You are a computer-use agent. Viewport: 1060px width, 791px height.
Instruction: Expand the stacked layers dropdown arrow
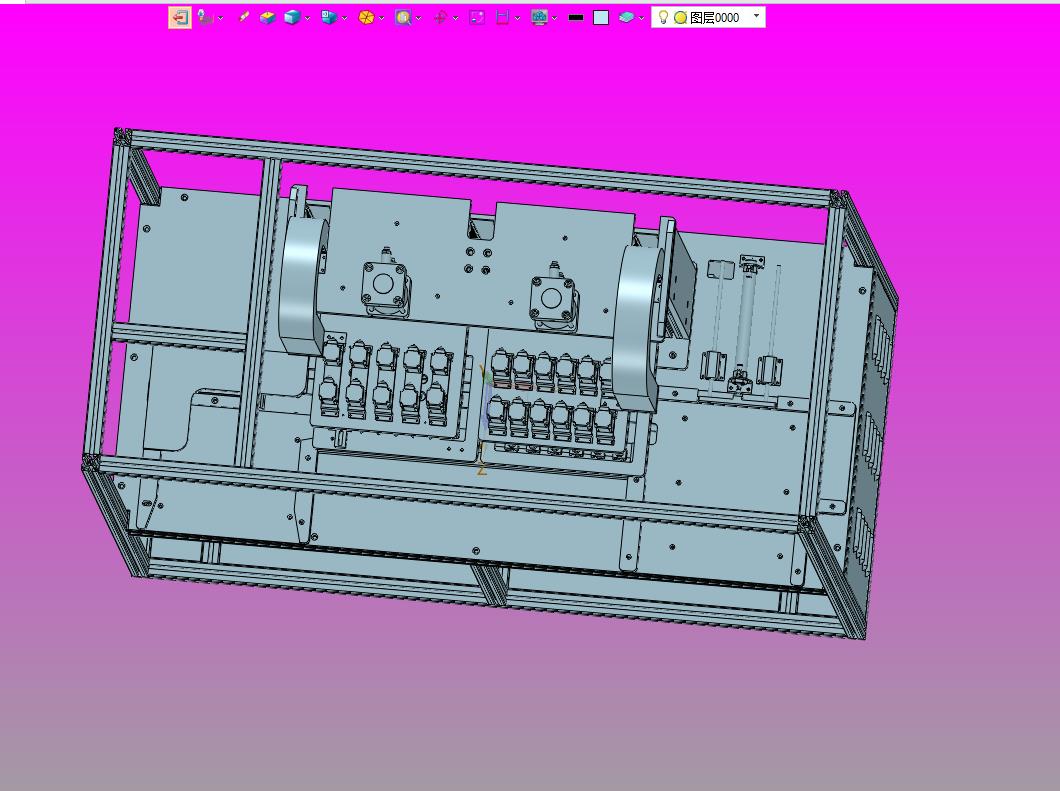(641, 18)
